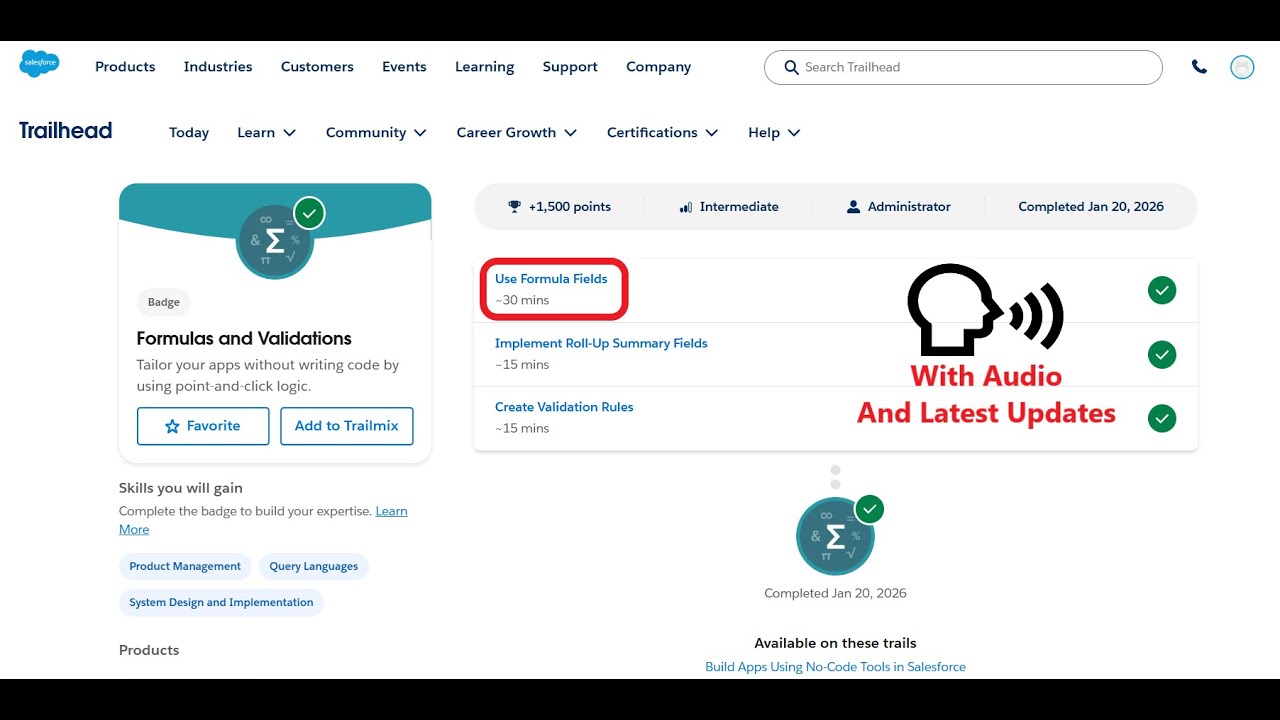
Task: Expand the Learn dropdown menu
Action: [267, 132]
